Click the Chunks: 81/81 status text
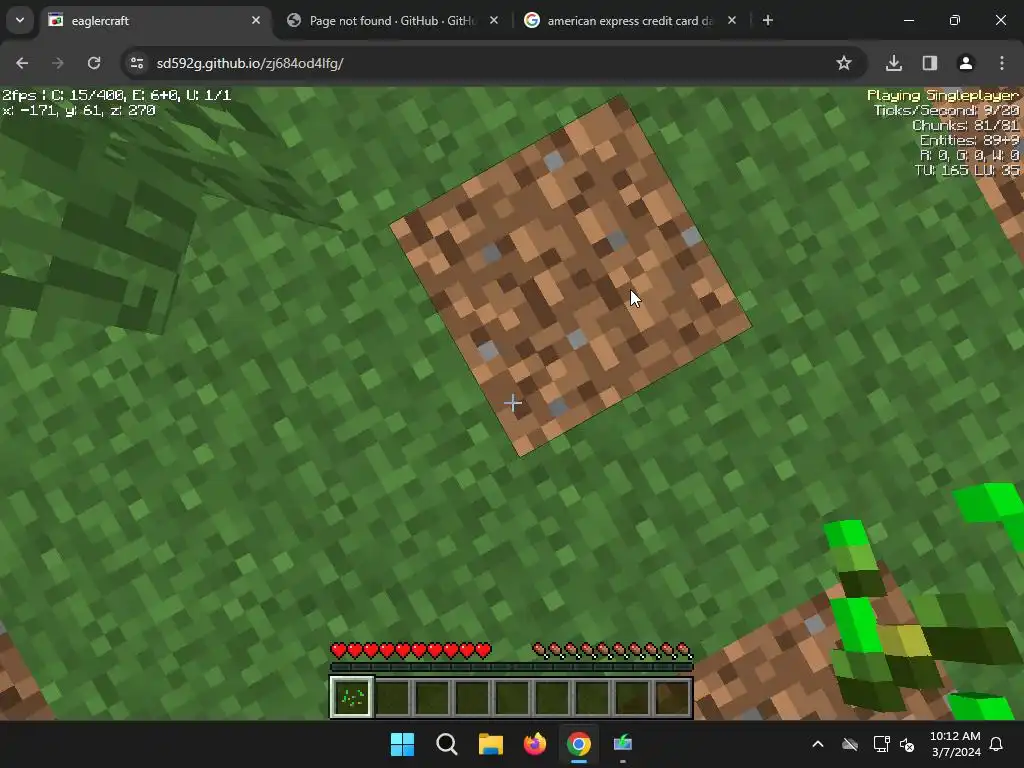The height and width of the screenshot is (768, 1024). coord(965,125)
